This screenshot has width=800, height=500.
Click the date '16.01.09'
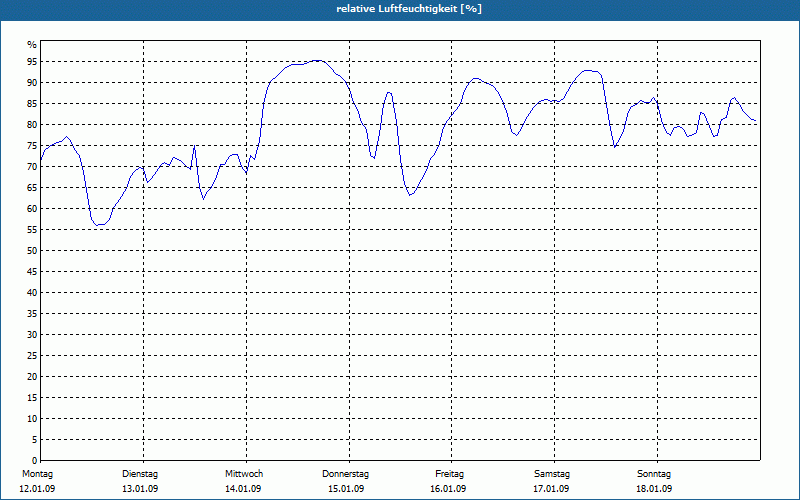[448, 489]
